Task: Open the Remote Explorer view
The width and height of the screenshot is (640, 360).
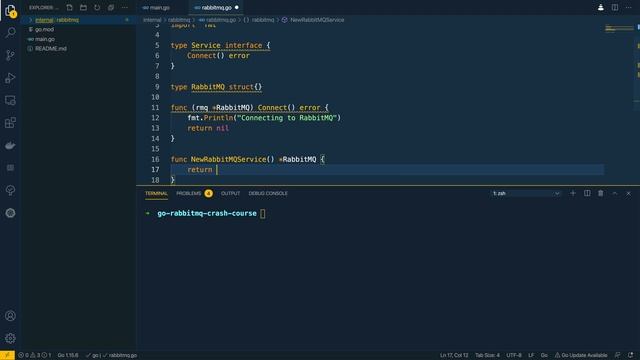Action: pos(10,100)
